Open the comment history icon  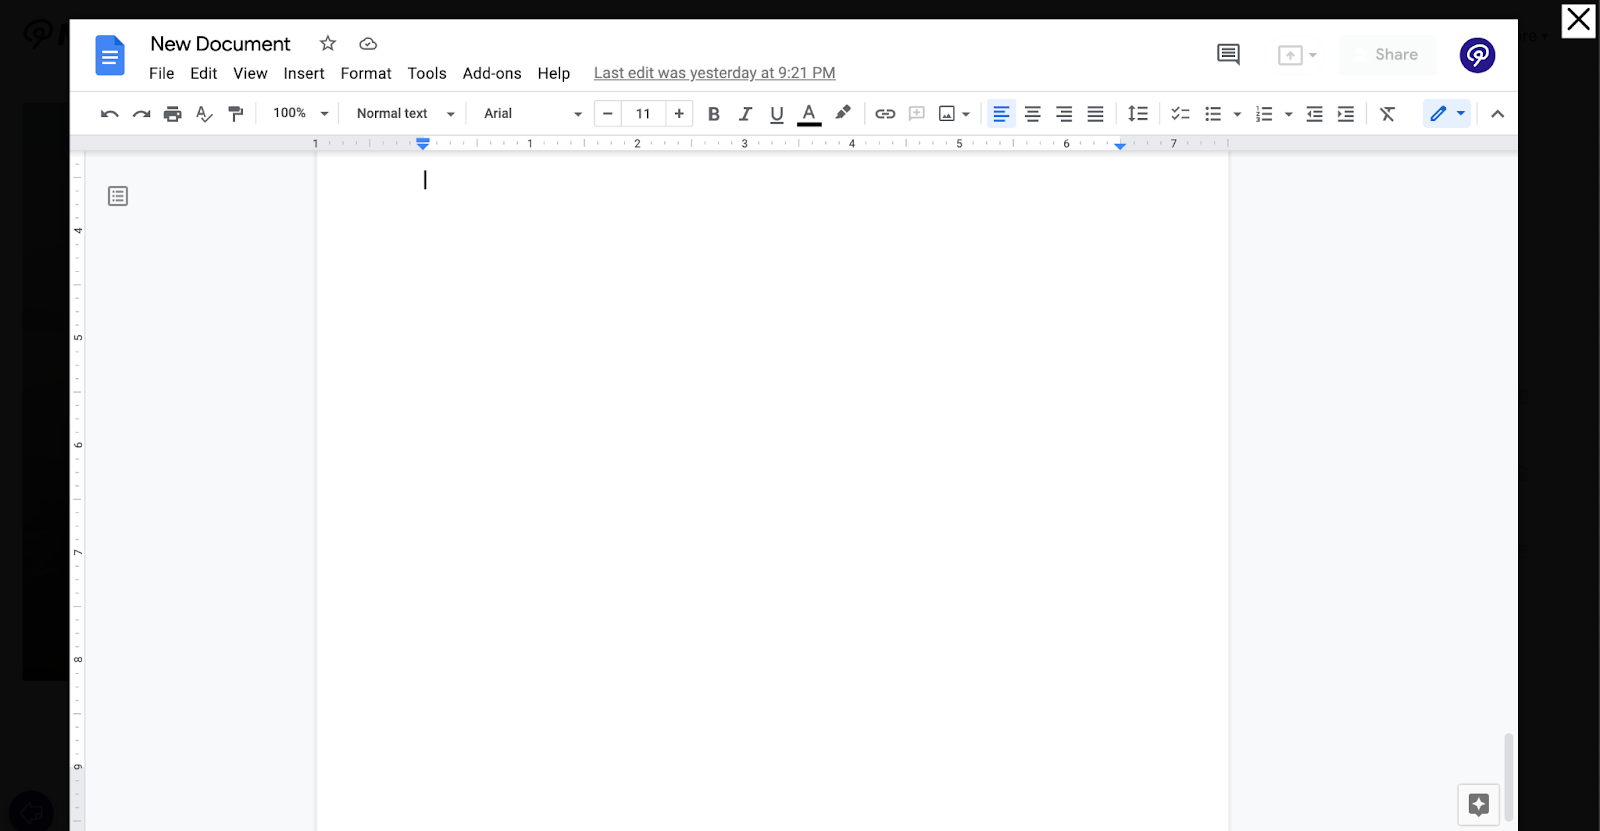[x=1228, y=55]
